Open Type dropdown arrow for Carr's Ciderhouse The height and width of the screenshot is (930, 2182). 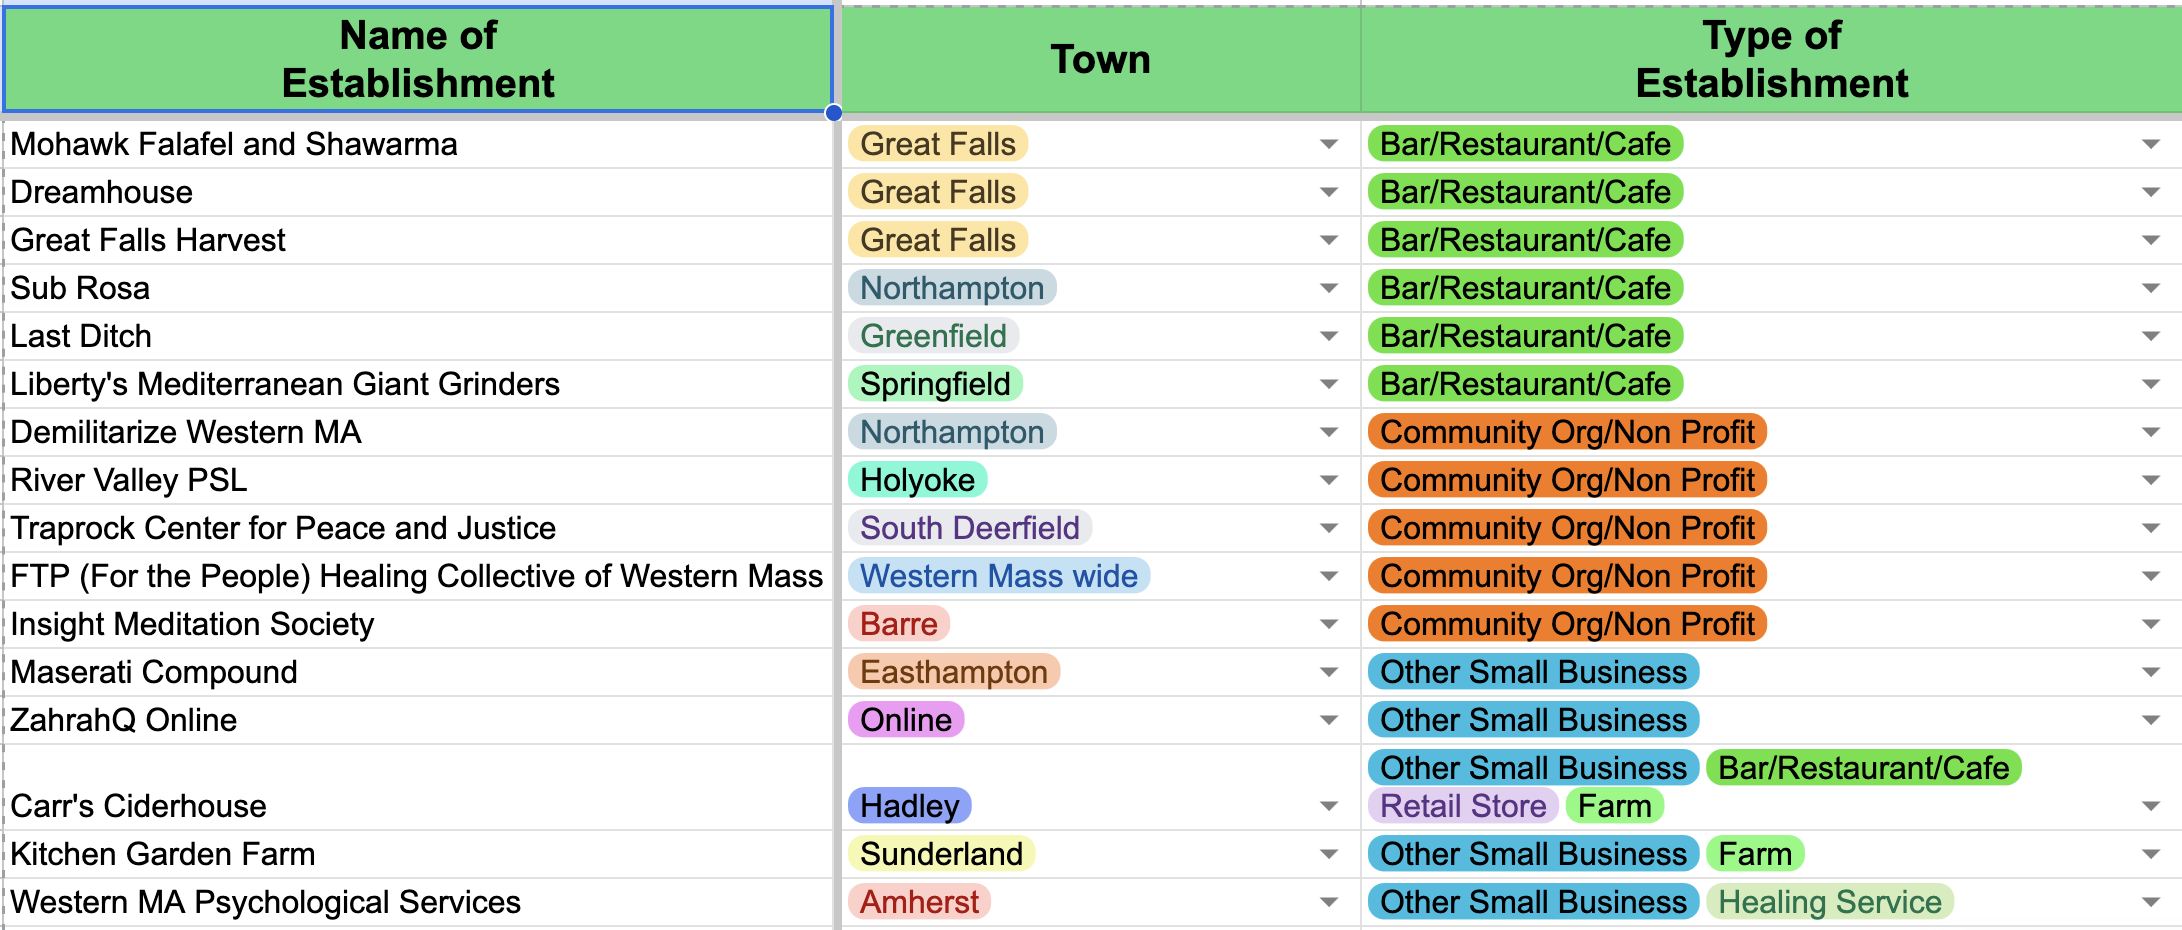(2151, 806)
